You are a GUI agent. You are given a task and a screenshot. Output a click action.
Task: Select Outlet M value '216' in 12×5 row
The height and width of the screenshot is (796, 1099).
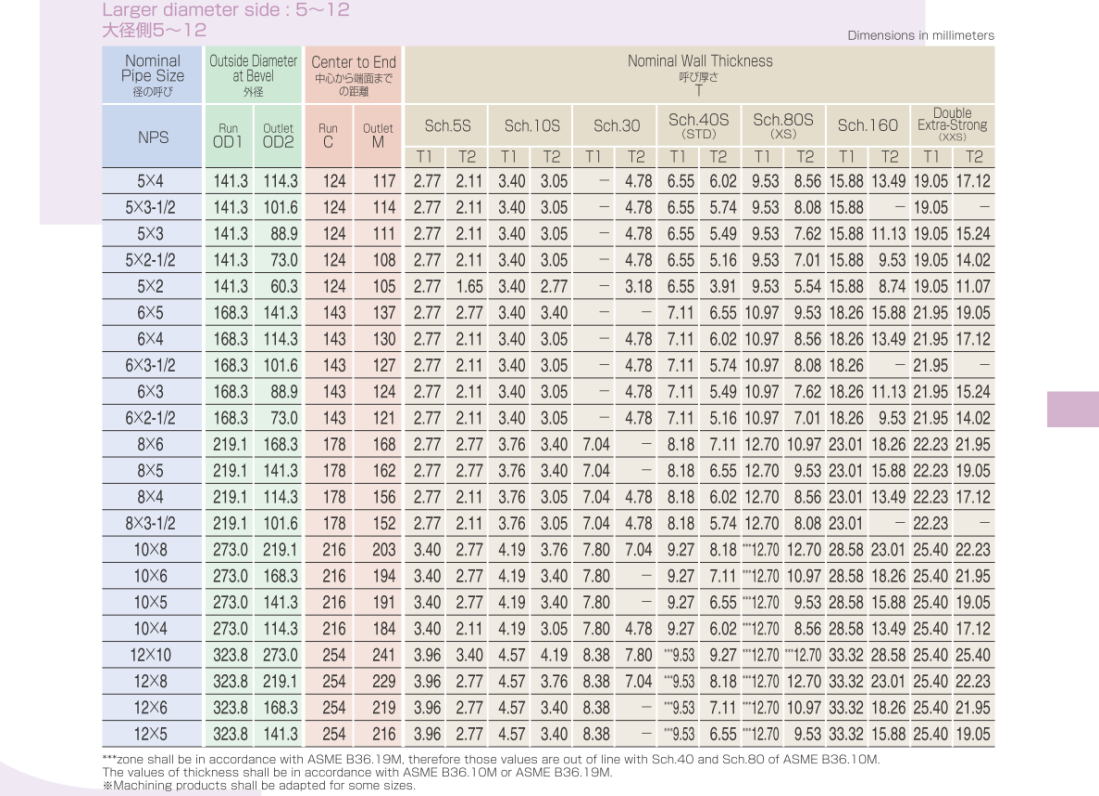(x=384, y=734)
